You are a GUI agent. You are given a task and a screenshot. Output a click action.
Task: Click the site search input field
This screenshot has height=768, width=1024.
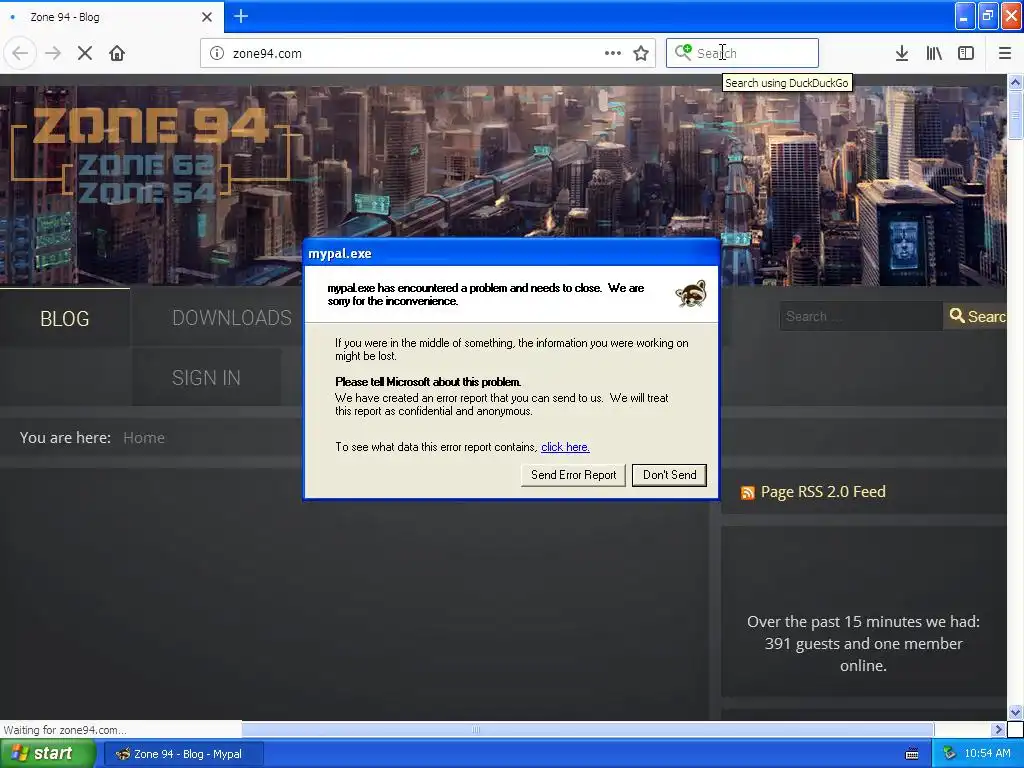coord(861,316)
